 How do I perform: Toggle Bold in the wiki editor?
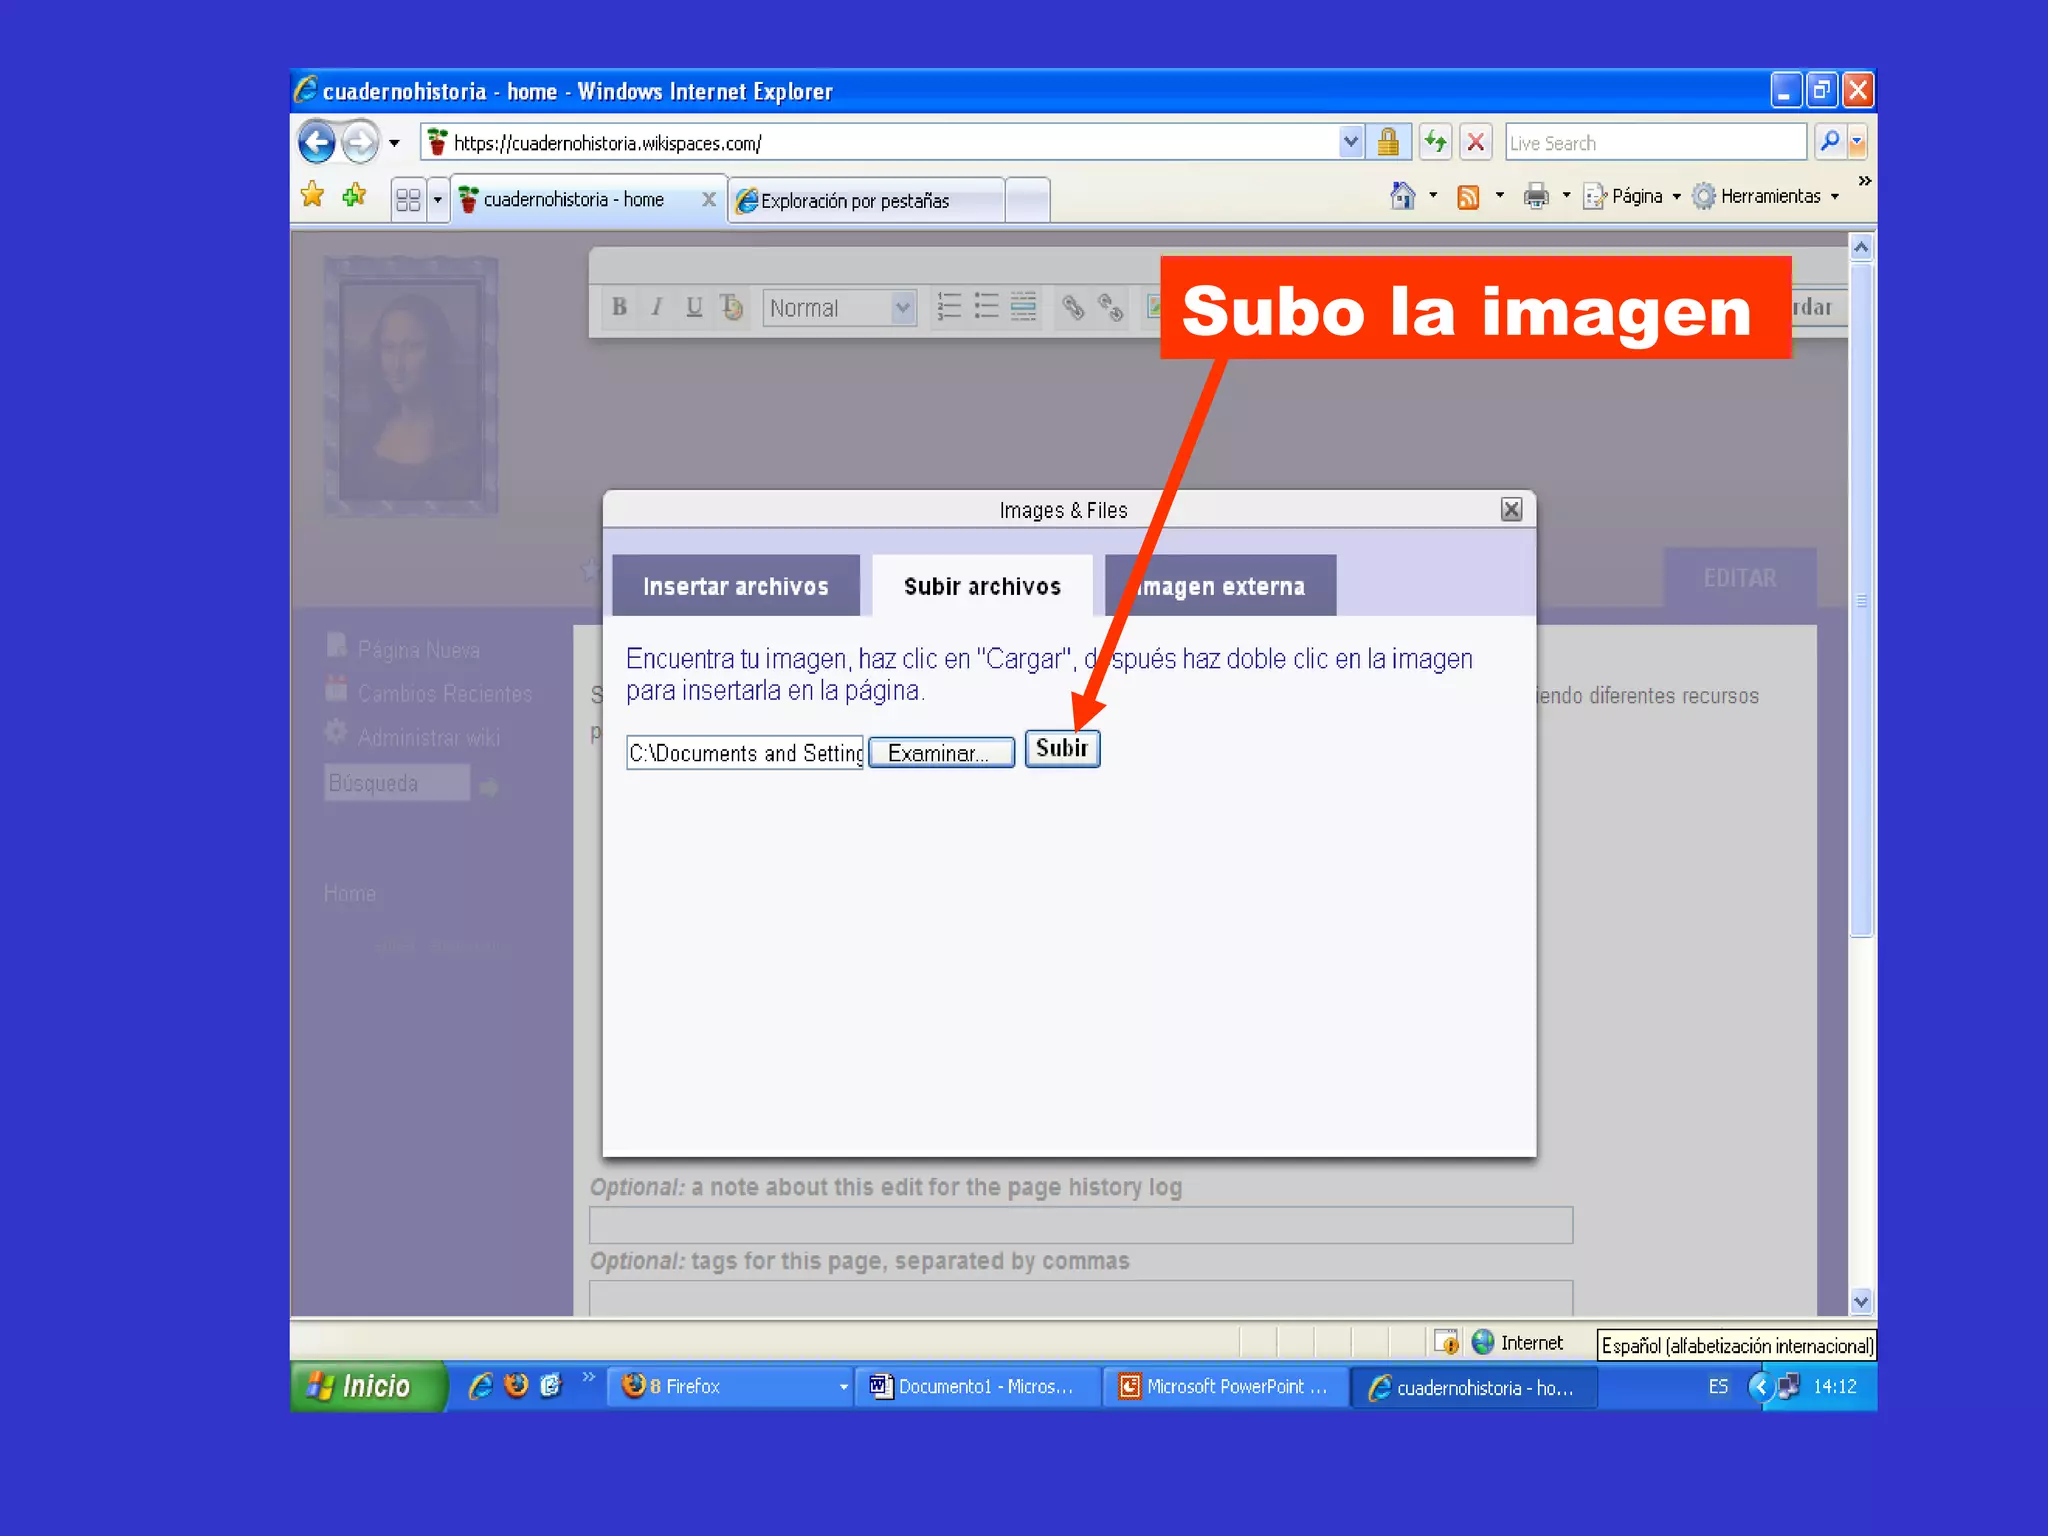click(619, 307)
